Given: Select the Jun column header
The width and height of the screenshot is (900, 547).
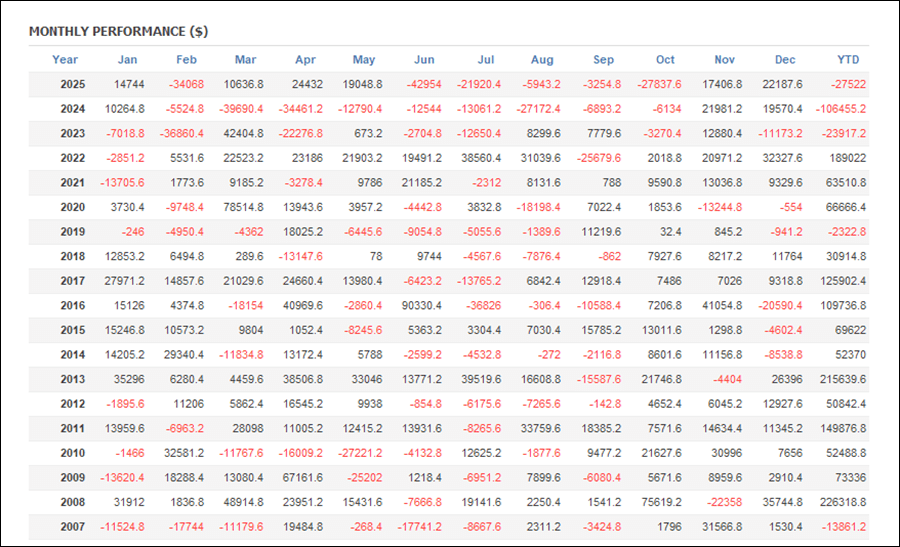Looking at the screenshot, I should tap(424, 60).
